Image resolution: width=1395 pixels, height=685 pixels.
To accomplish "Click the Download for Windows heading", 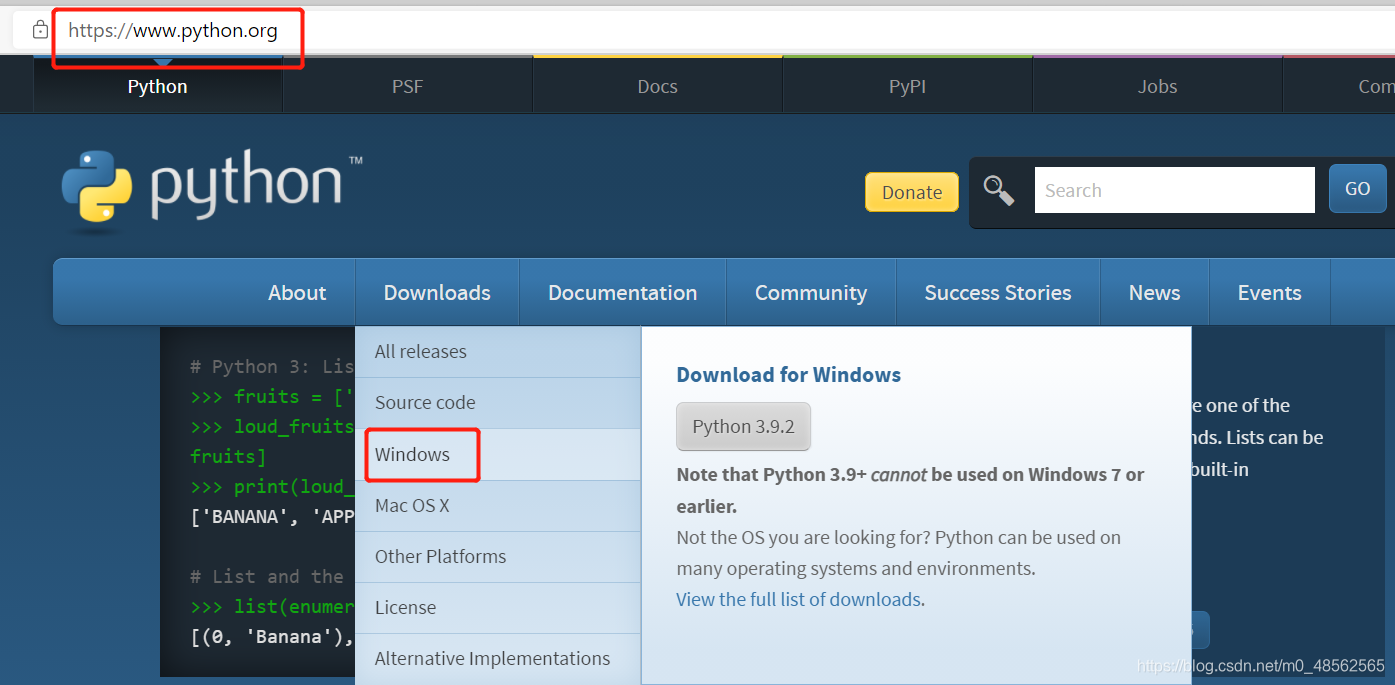I will coord(789,375).
